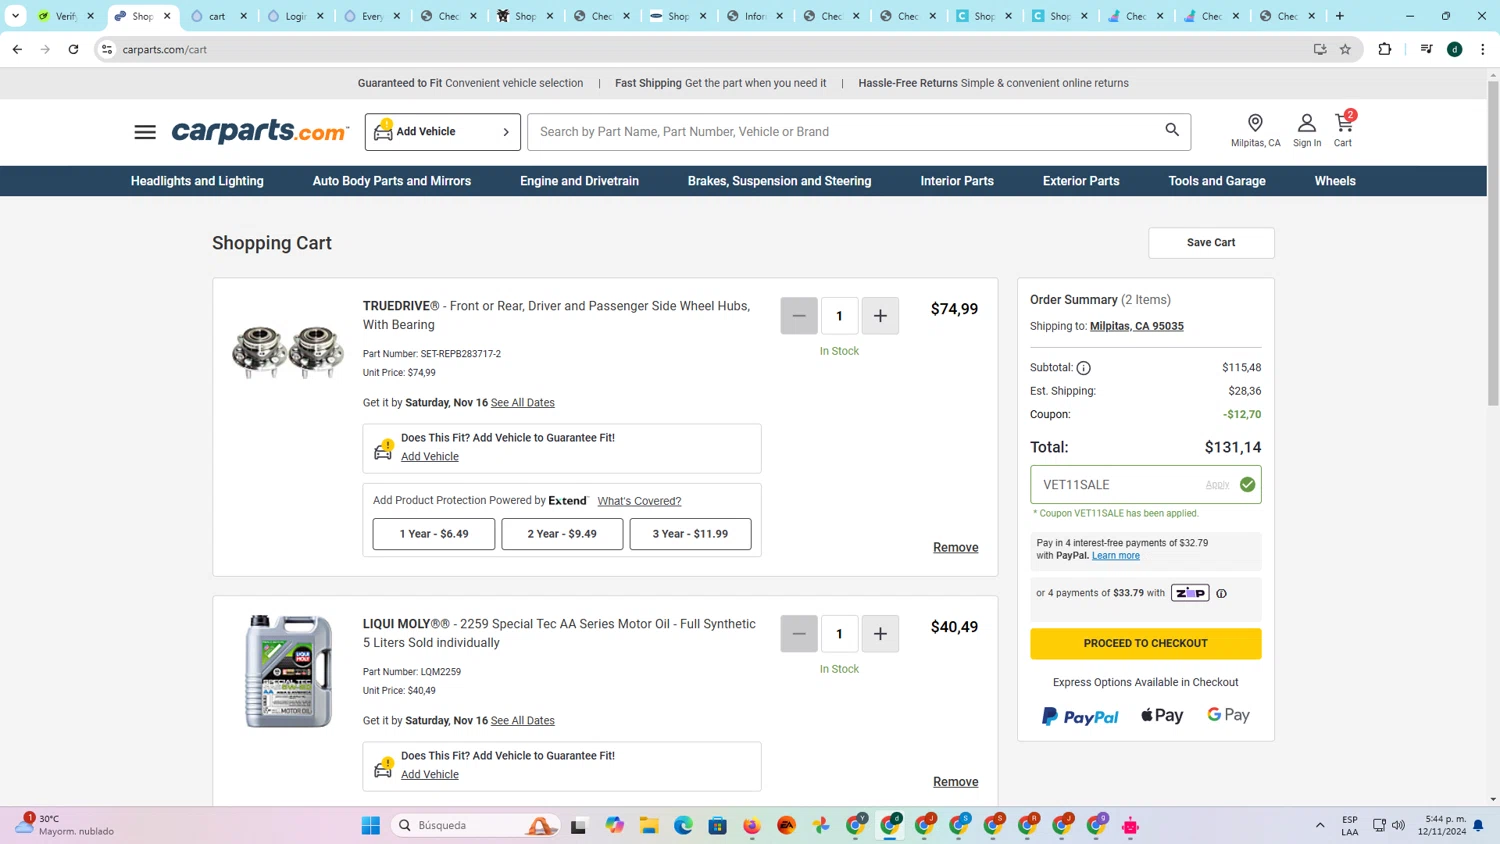The image size is (1500, 844).
Task: Open Wheels menu
Action: 1335,181
